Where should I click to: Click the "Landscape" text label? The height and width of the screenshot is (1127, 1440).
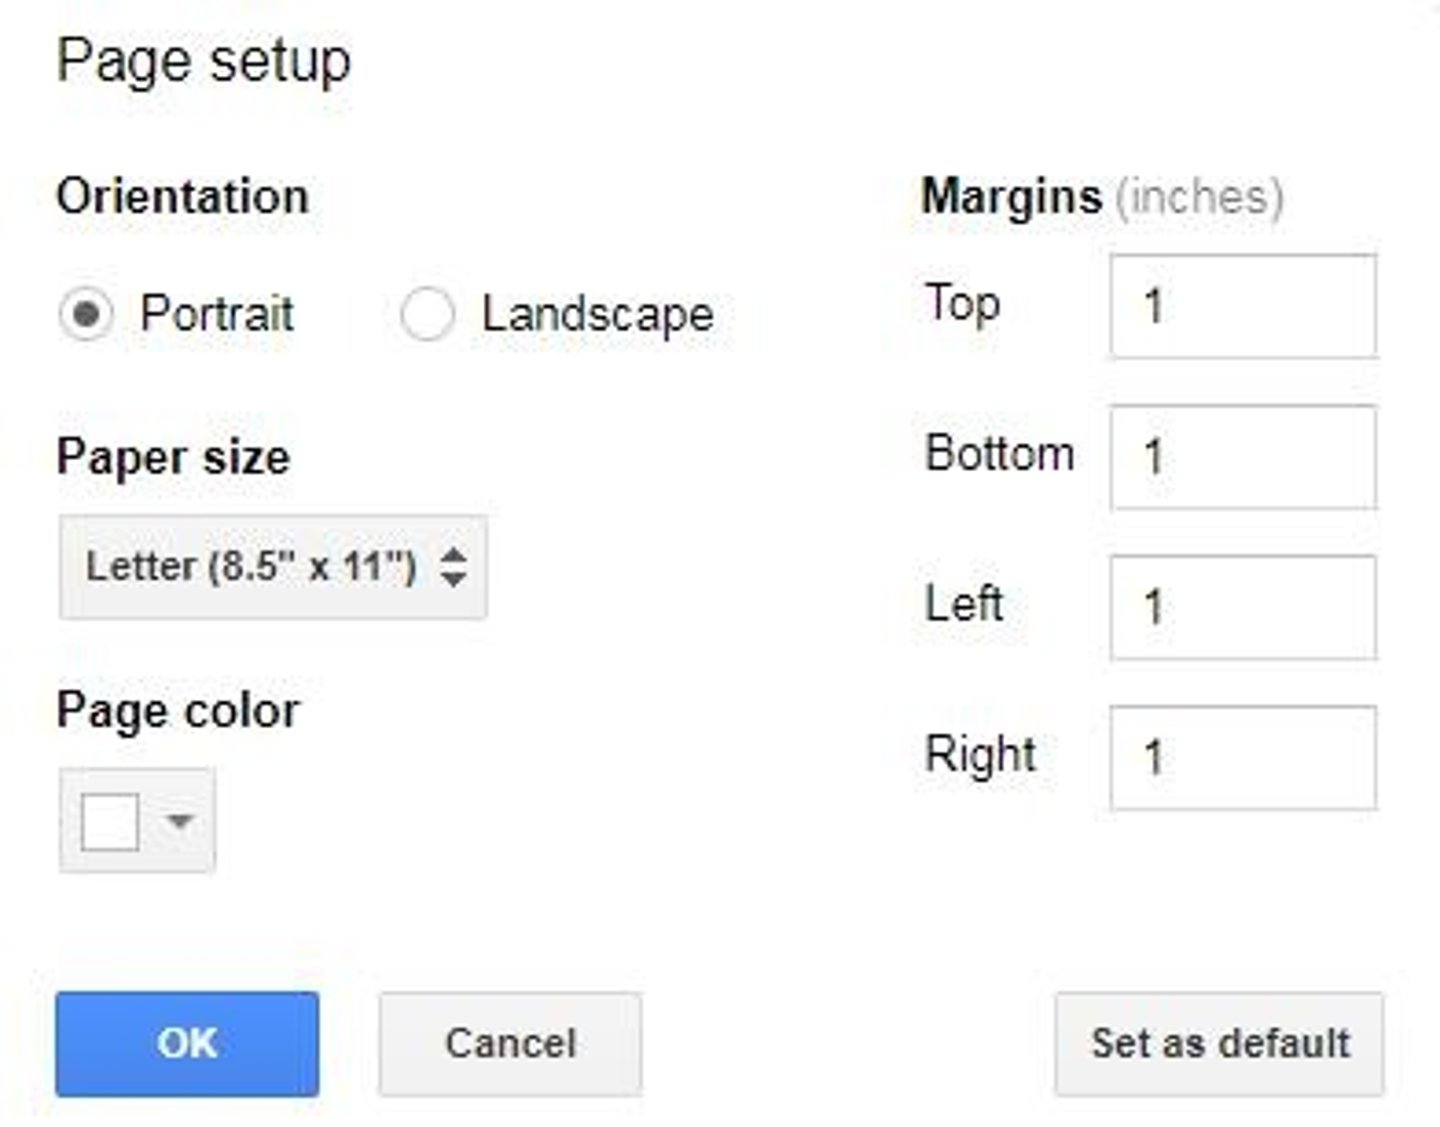597,314
